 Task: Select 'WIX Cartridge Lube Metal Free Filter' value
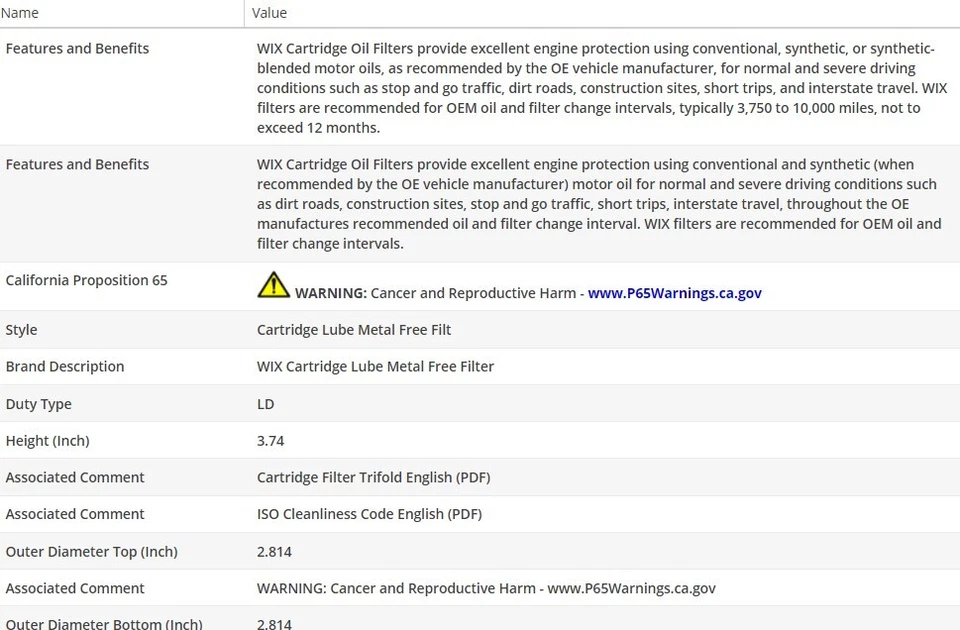click(375, 367)
